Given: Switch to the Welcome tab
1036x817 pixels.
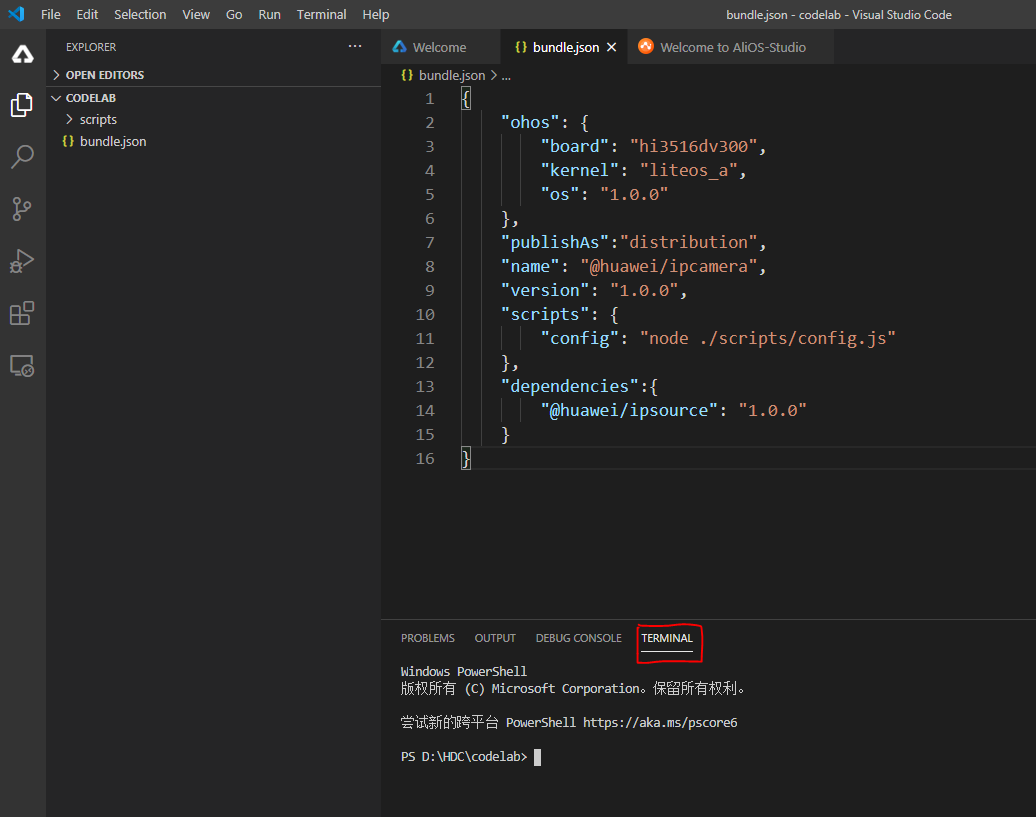Looking at the screenshot, I should coord(439,47).
